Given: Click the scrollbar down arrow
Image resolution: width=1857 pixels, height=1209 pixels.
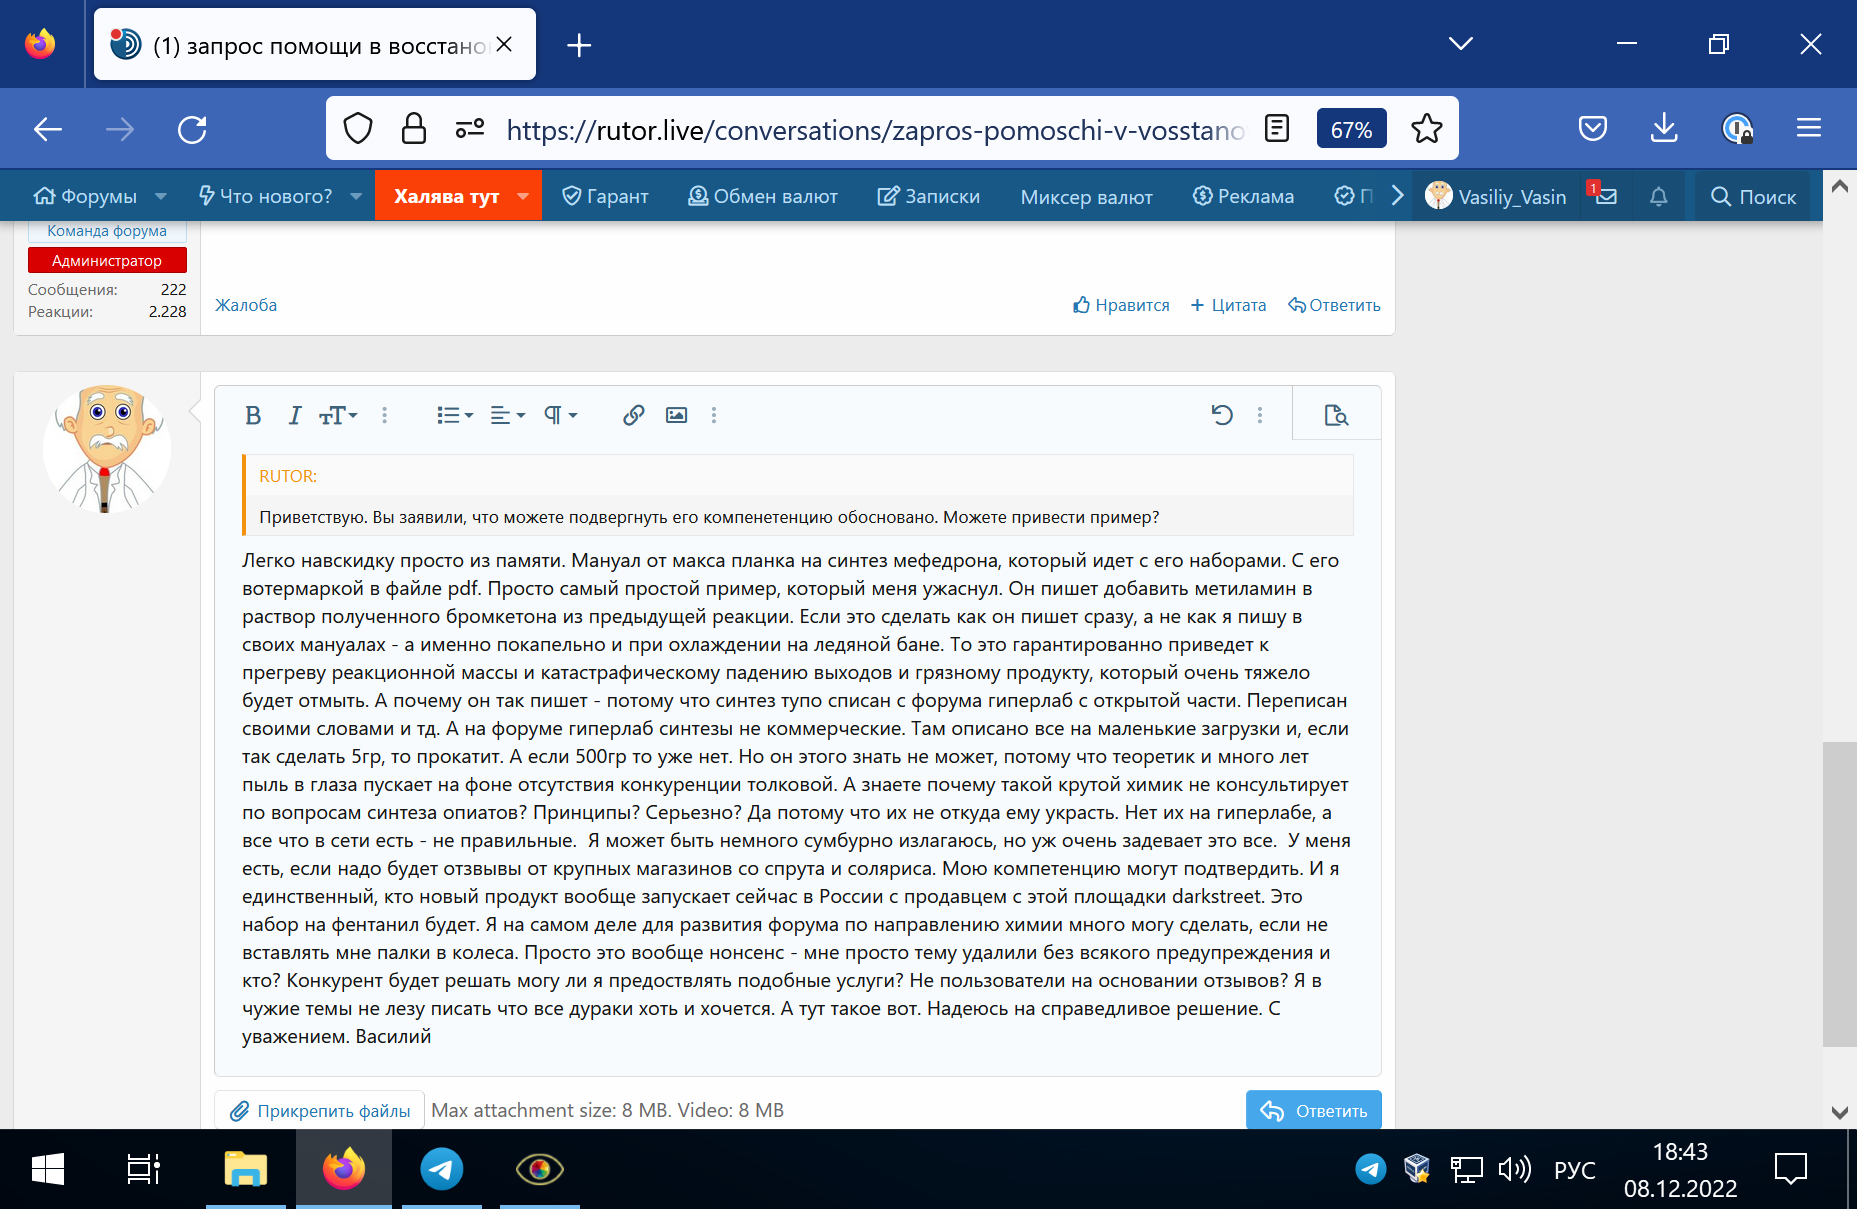Looking at the screenshot, I should point(1840,1112).
